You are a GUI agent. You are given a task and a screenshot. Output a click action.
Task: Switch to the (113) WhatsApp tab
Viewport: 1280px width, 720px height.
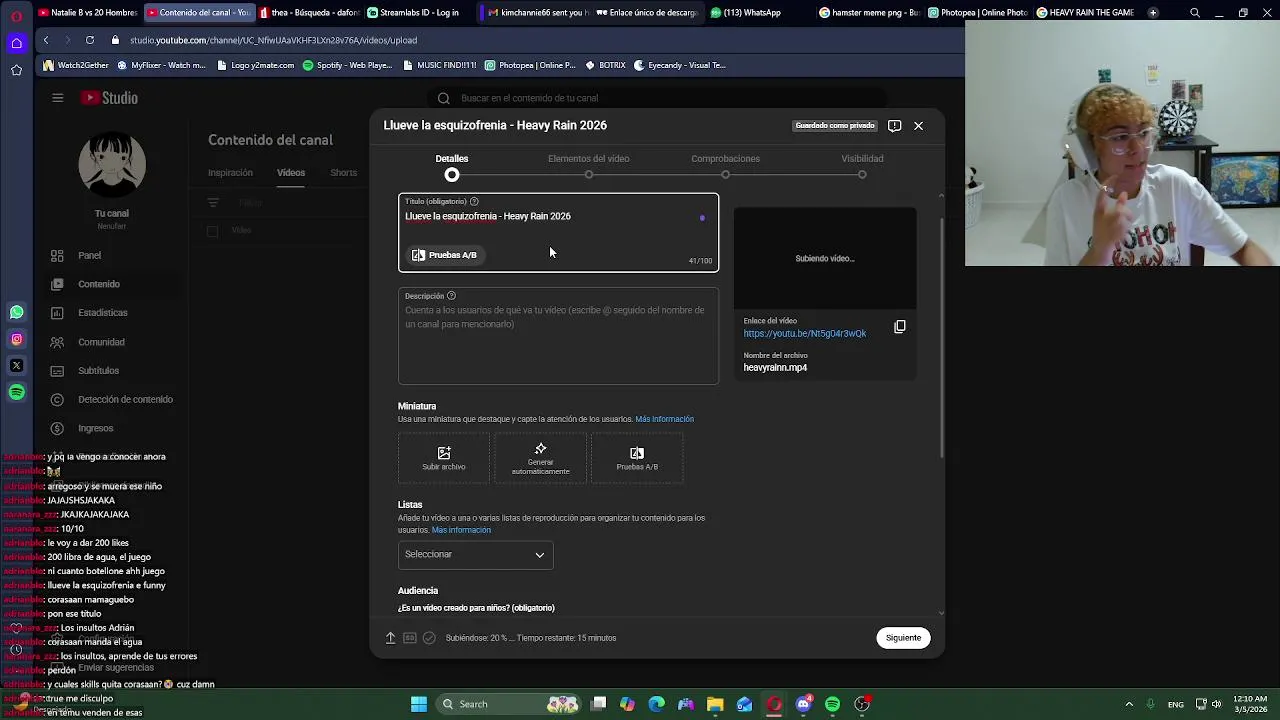[746, 13]
